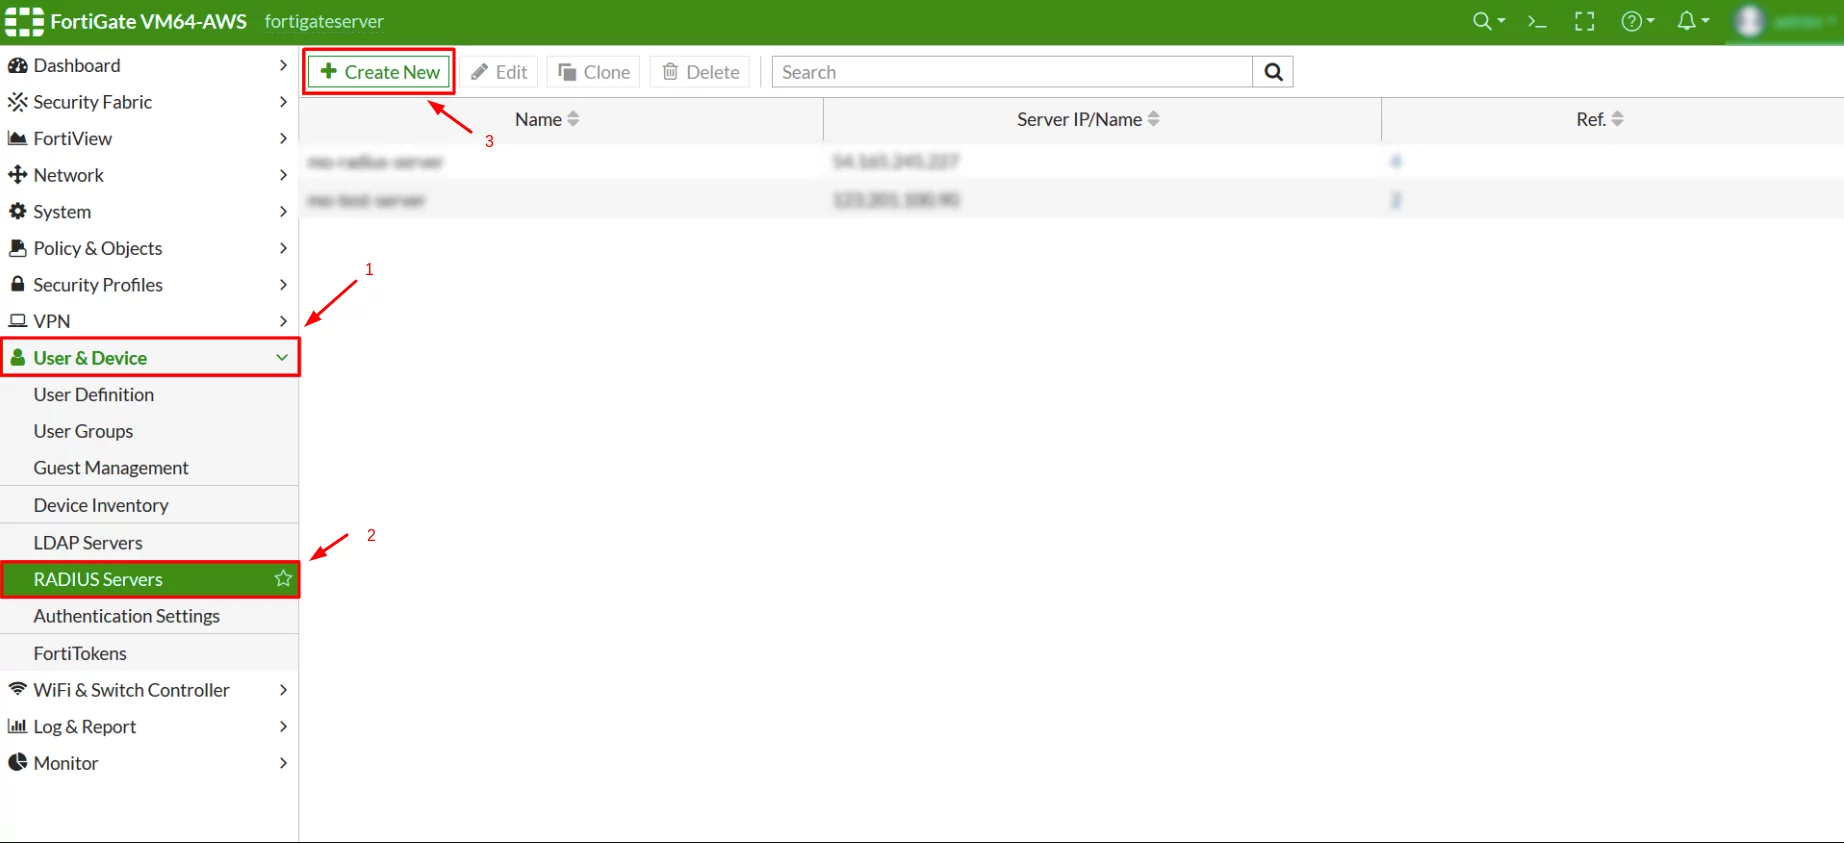Open the CLI console icon
This screenshot has height=843, width=1844.
point(1537,21)
